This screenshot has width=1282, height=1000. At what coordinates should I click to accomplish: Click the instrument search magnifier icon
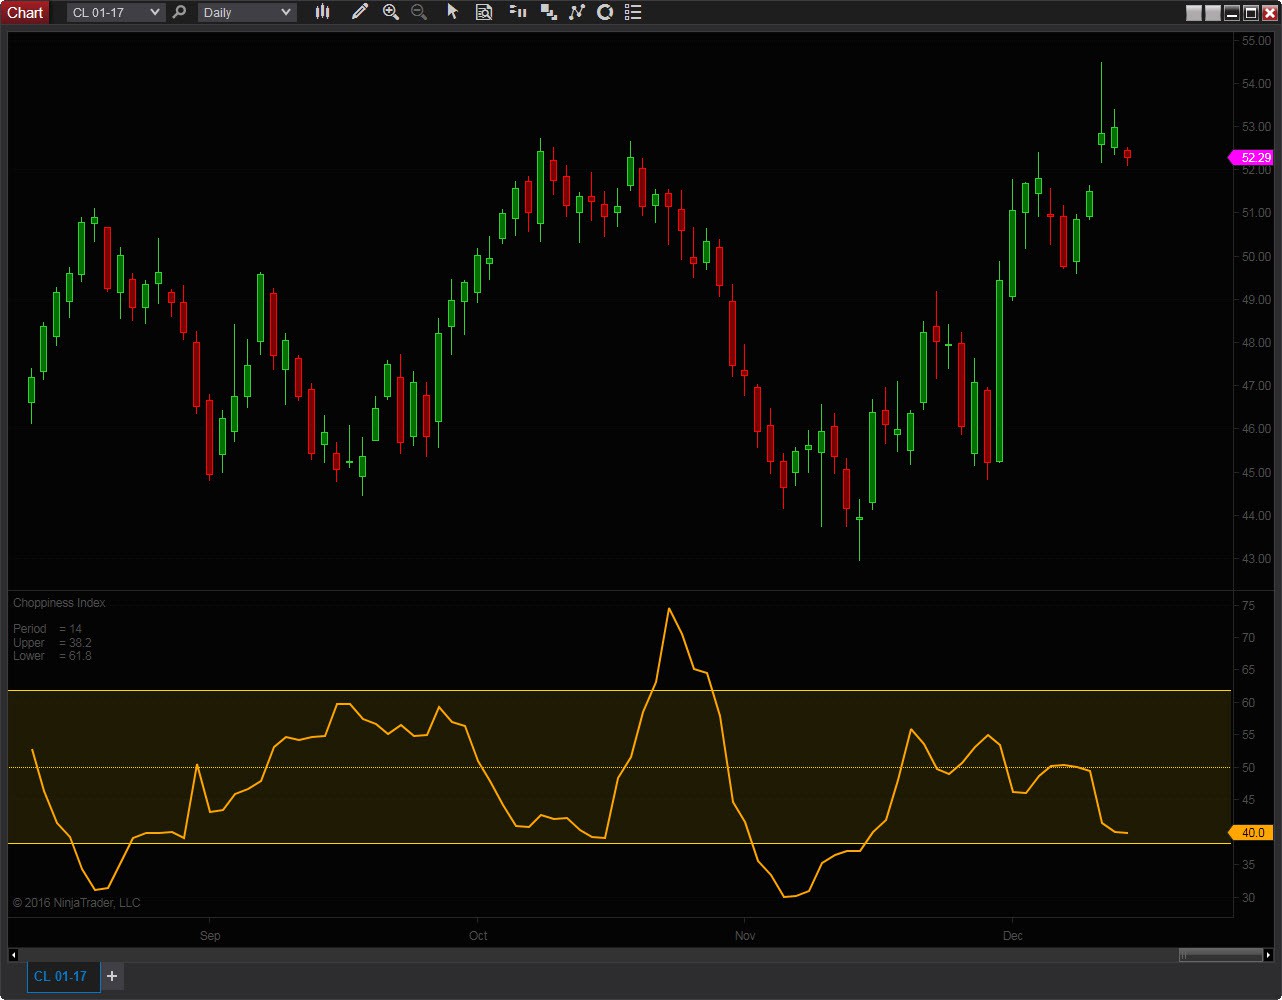pyautogui.click(x=179, y=12)
